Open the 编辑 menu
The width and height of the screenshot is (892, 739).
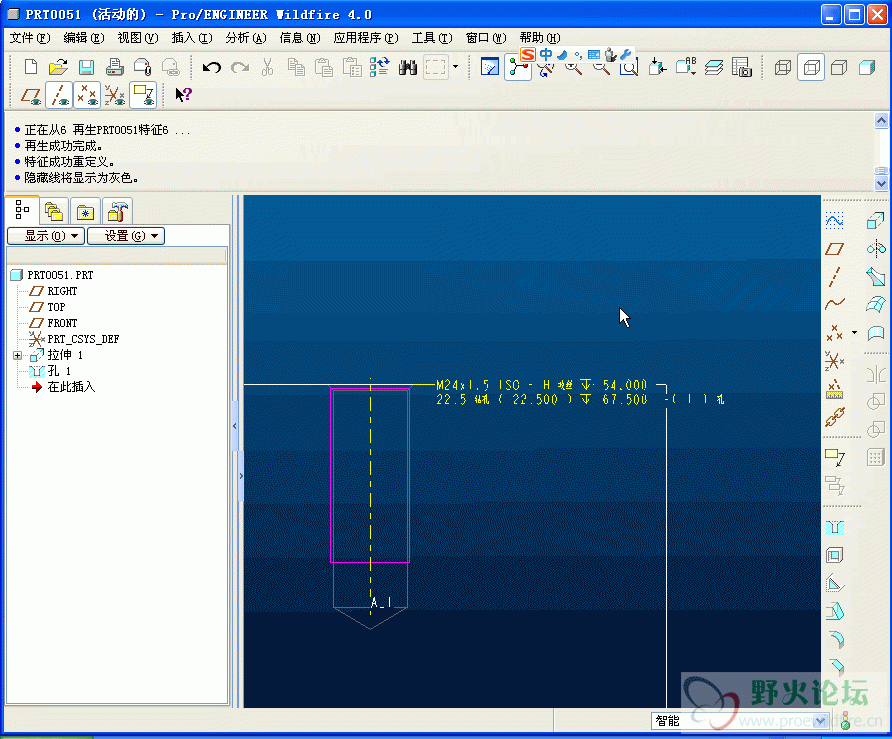(x=84, y=38)
